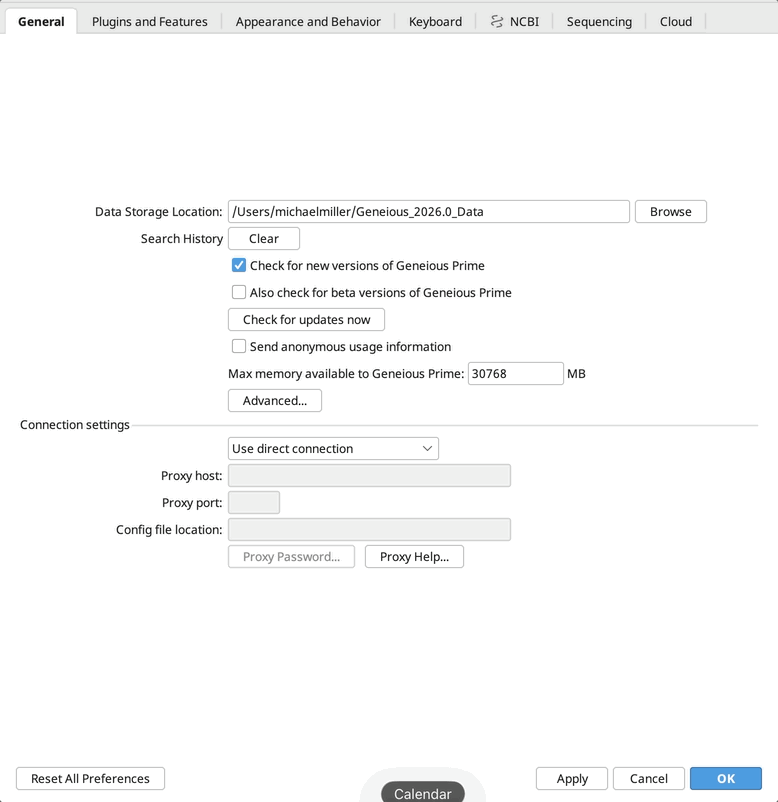Open the Advanced settings
This screenshot has height=802, width=778.
pos(275,400)
